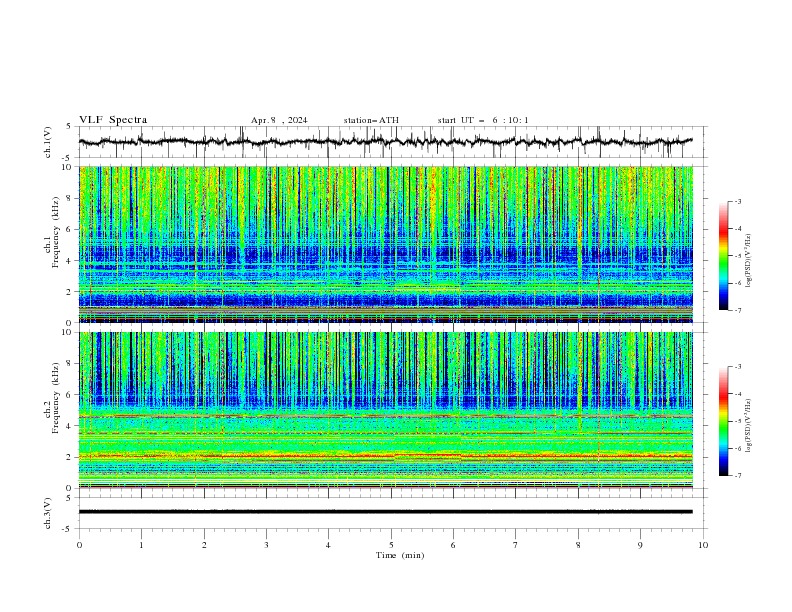Click time axis tick label "2"
This screenshot has width=792, height=612.
point(204,545)
